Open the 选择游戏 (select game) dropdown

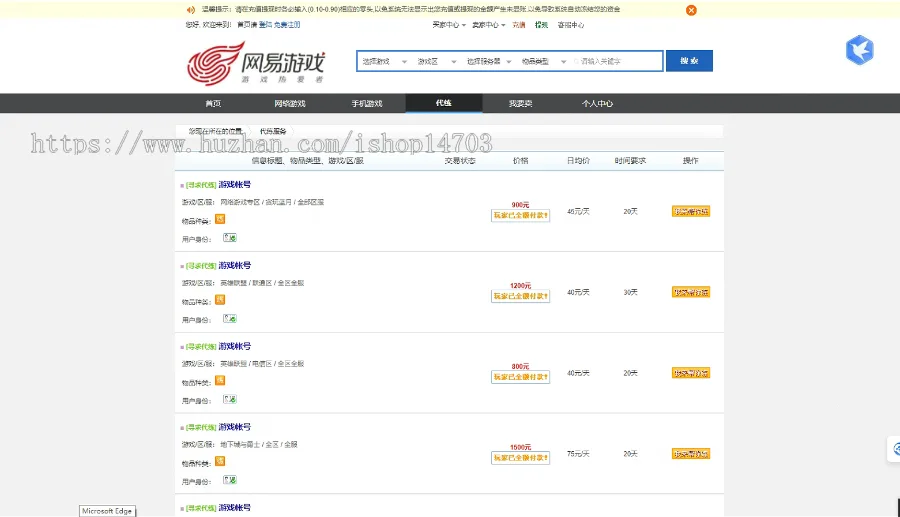(x=384, y=61)
